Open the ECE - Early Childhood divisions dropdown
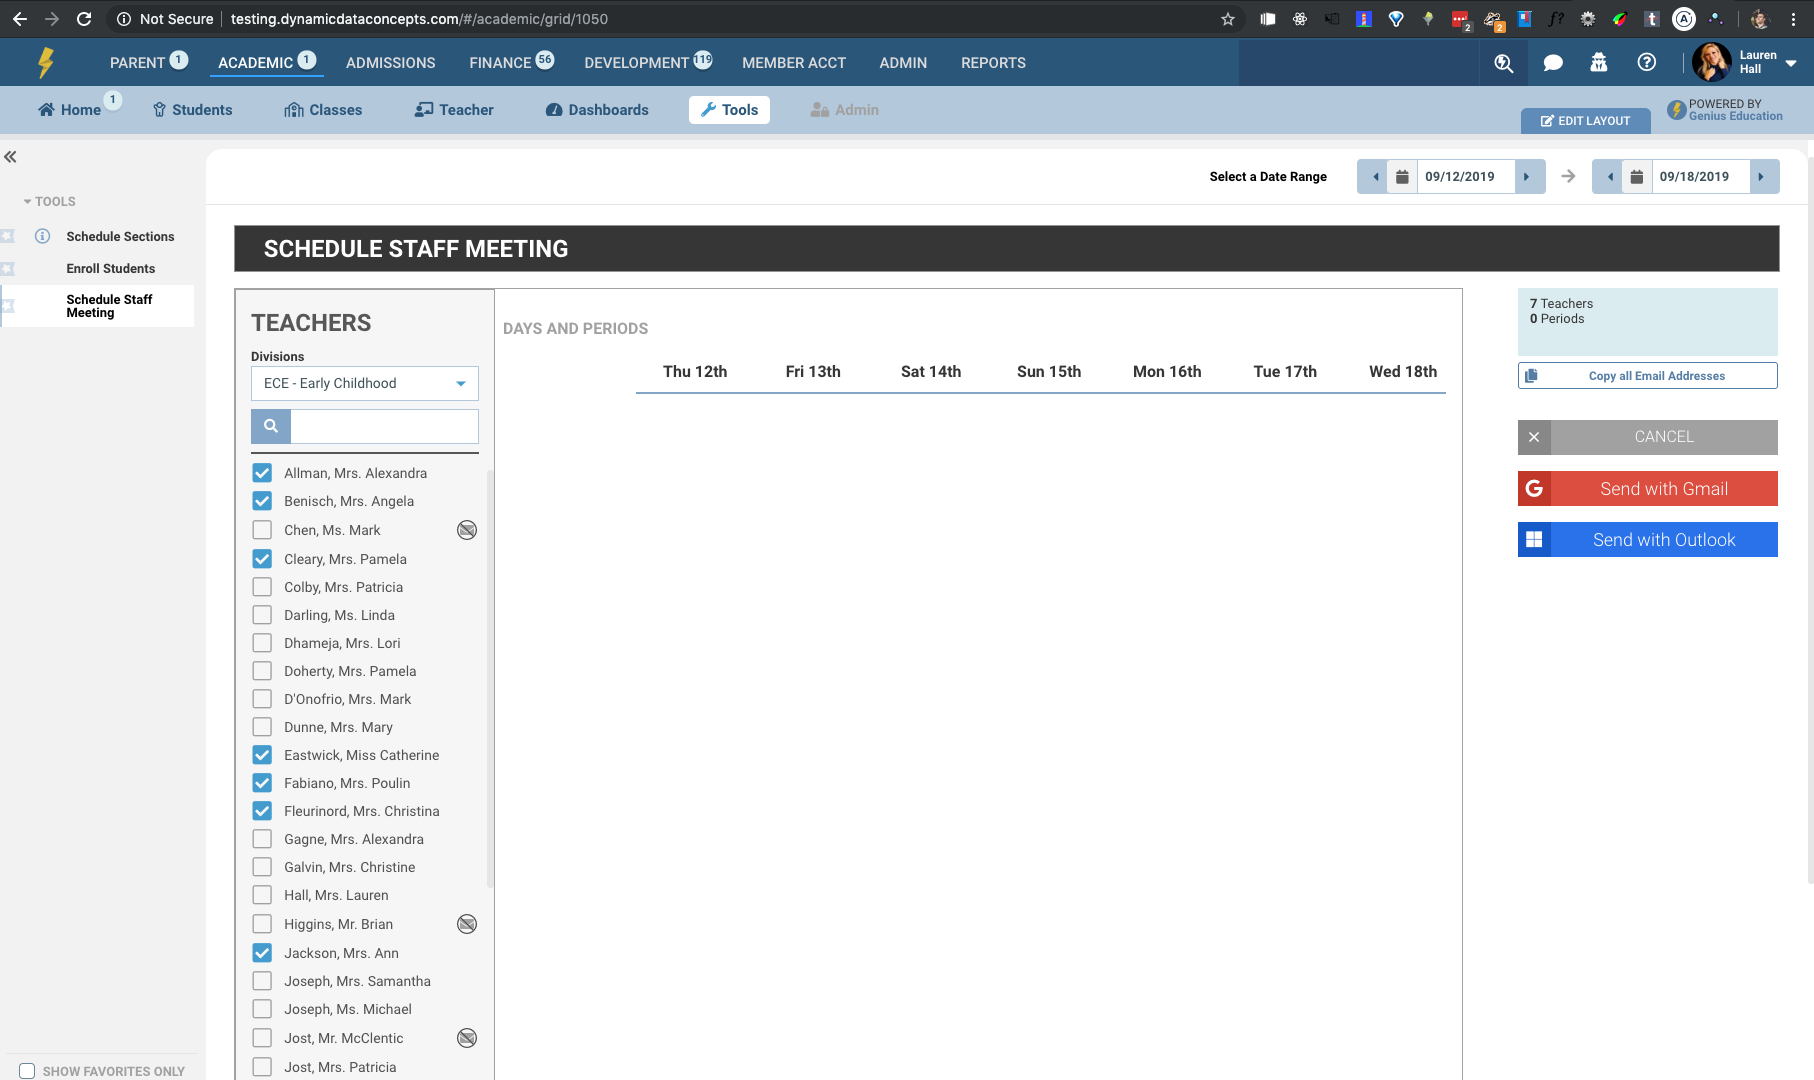The image size is (1814, 1080). (364, 384)
